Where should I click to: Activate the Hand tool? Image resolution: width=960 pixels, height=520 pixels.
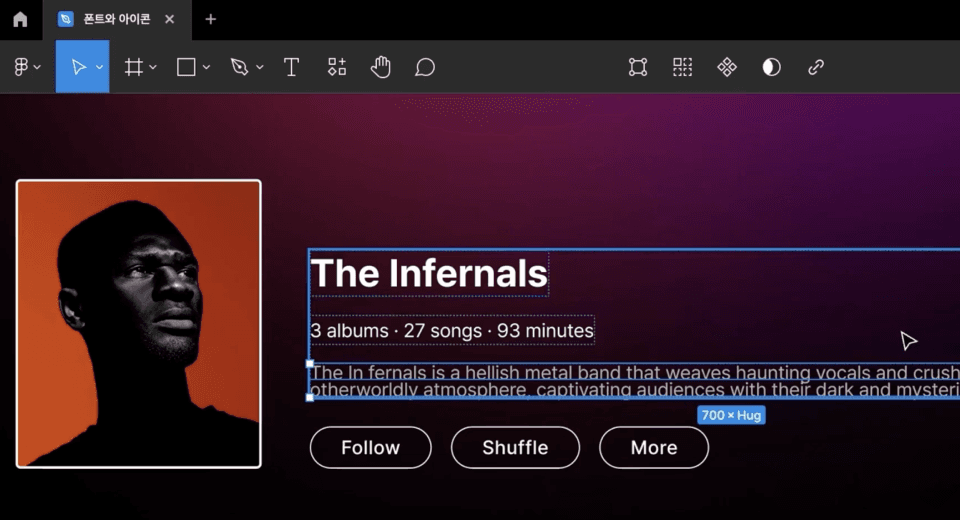coord(380,67)
